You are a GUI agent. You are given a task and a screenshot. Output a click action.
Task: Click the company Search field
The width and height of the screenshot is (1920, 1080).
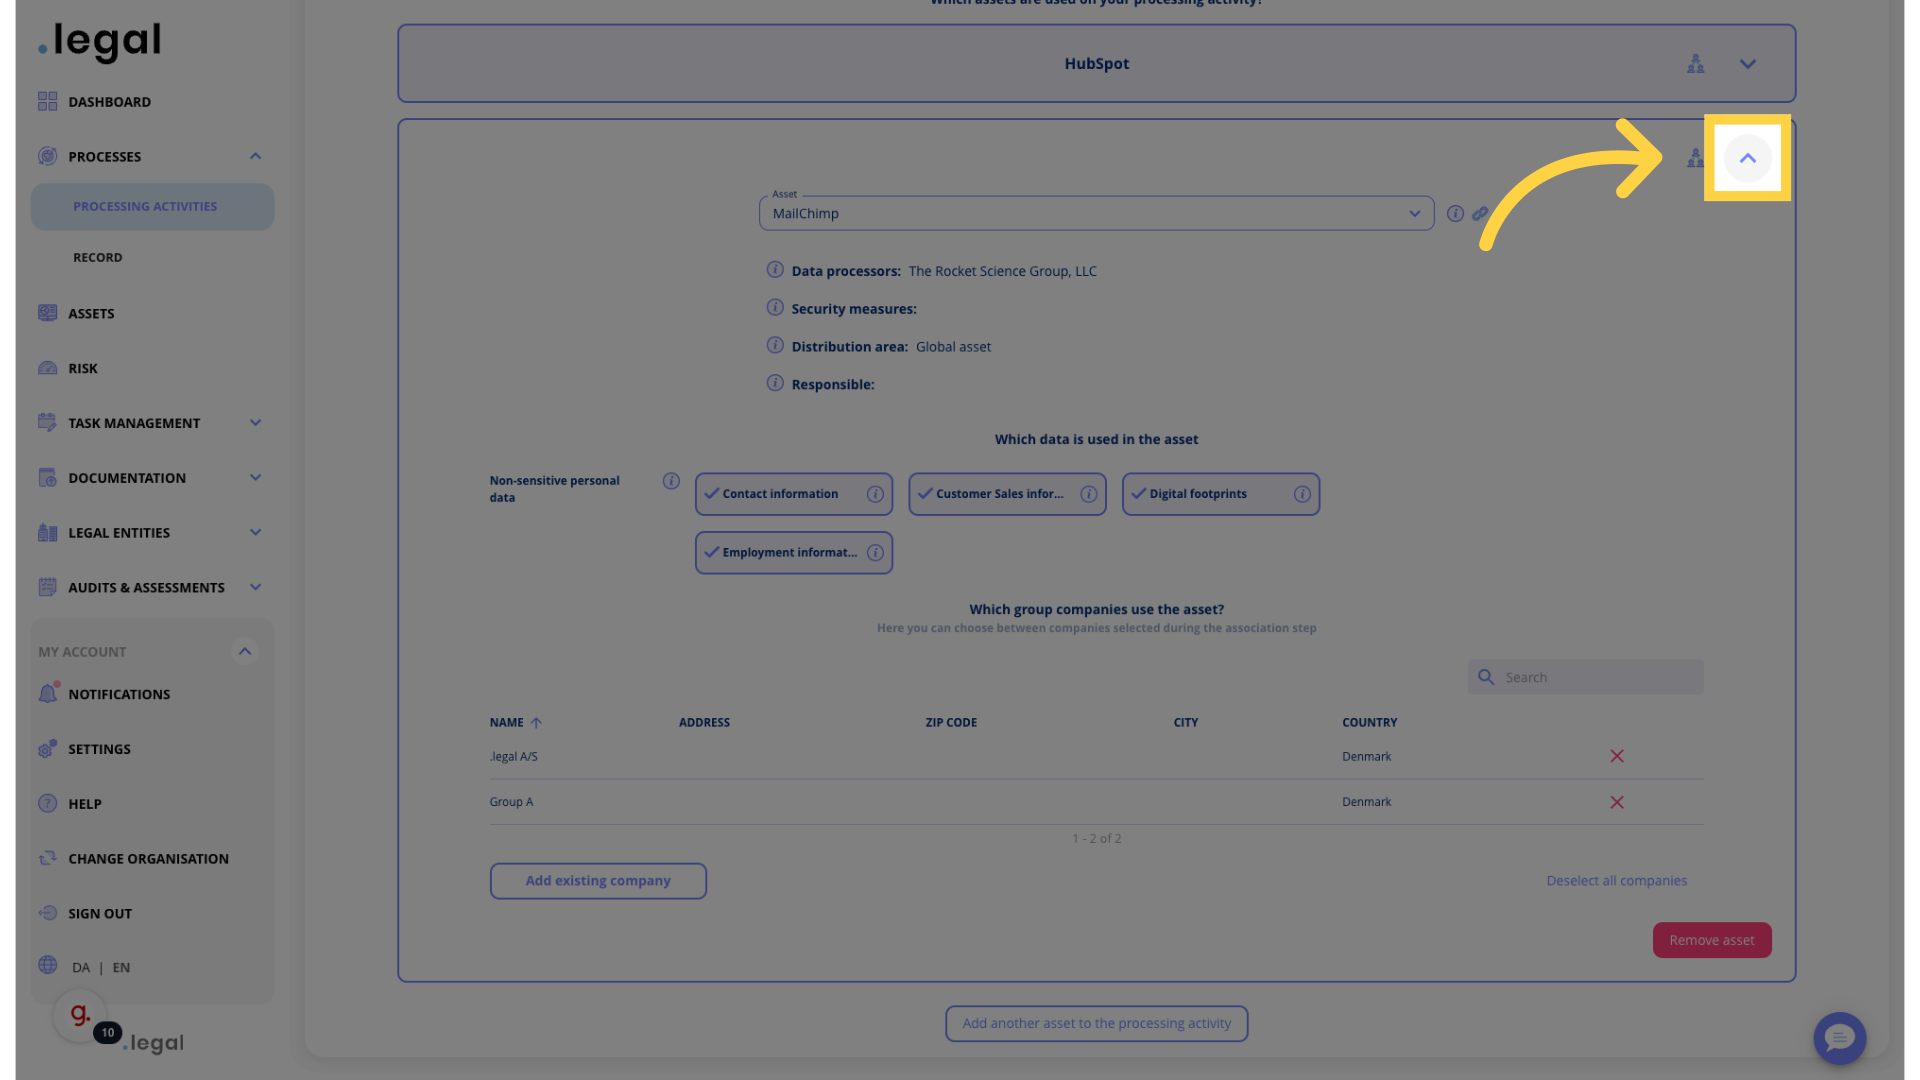(x=1585, y=677)
